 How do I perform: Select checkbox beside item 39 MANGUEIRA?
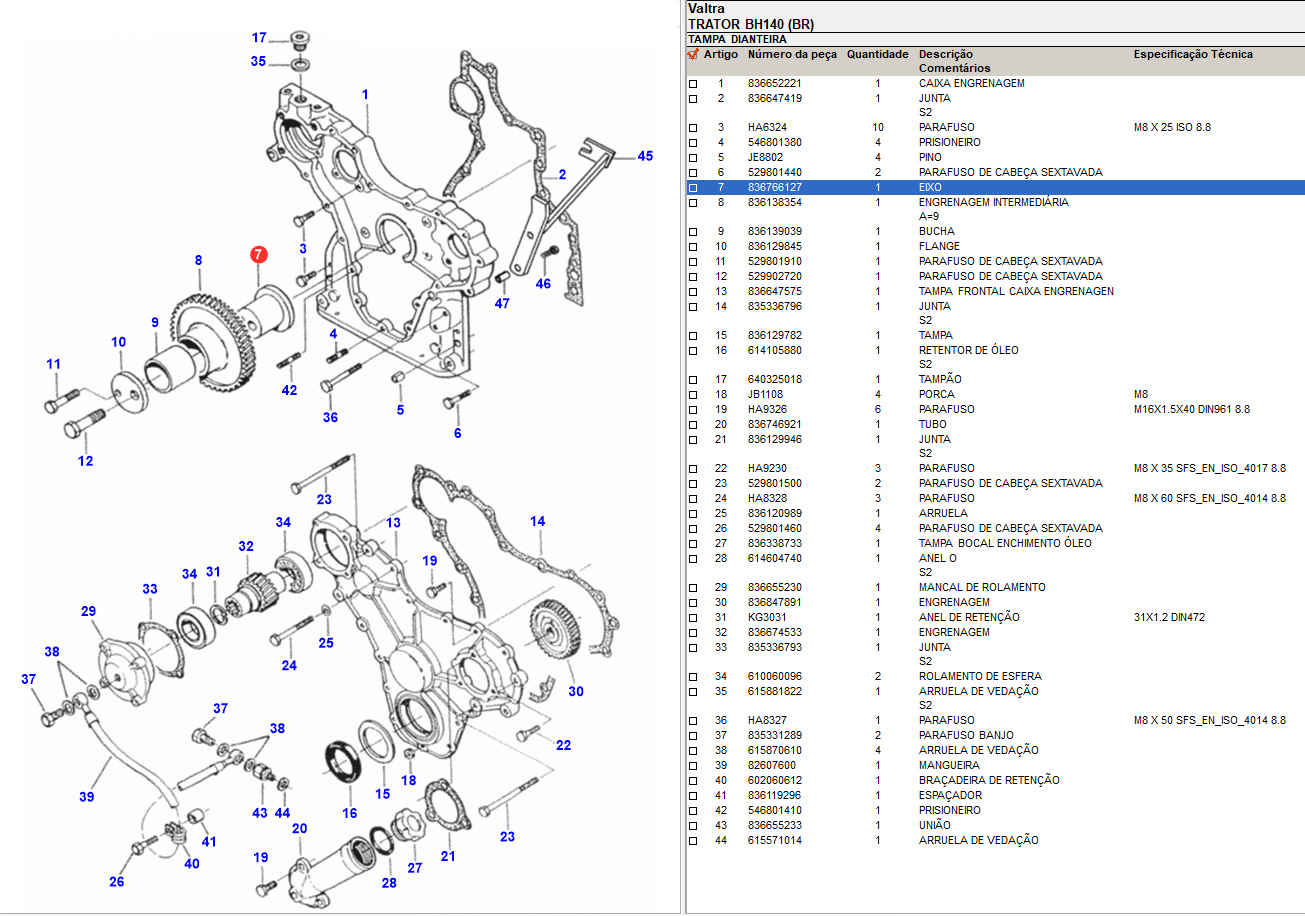coord(693,766)
